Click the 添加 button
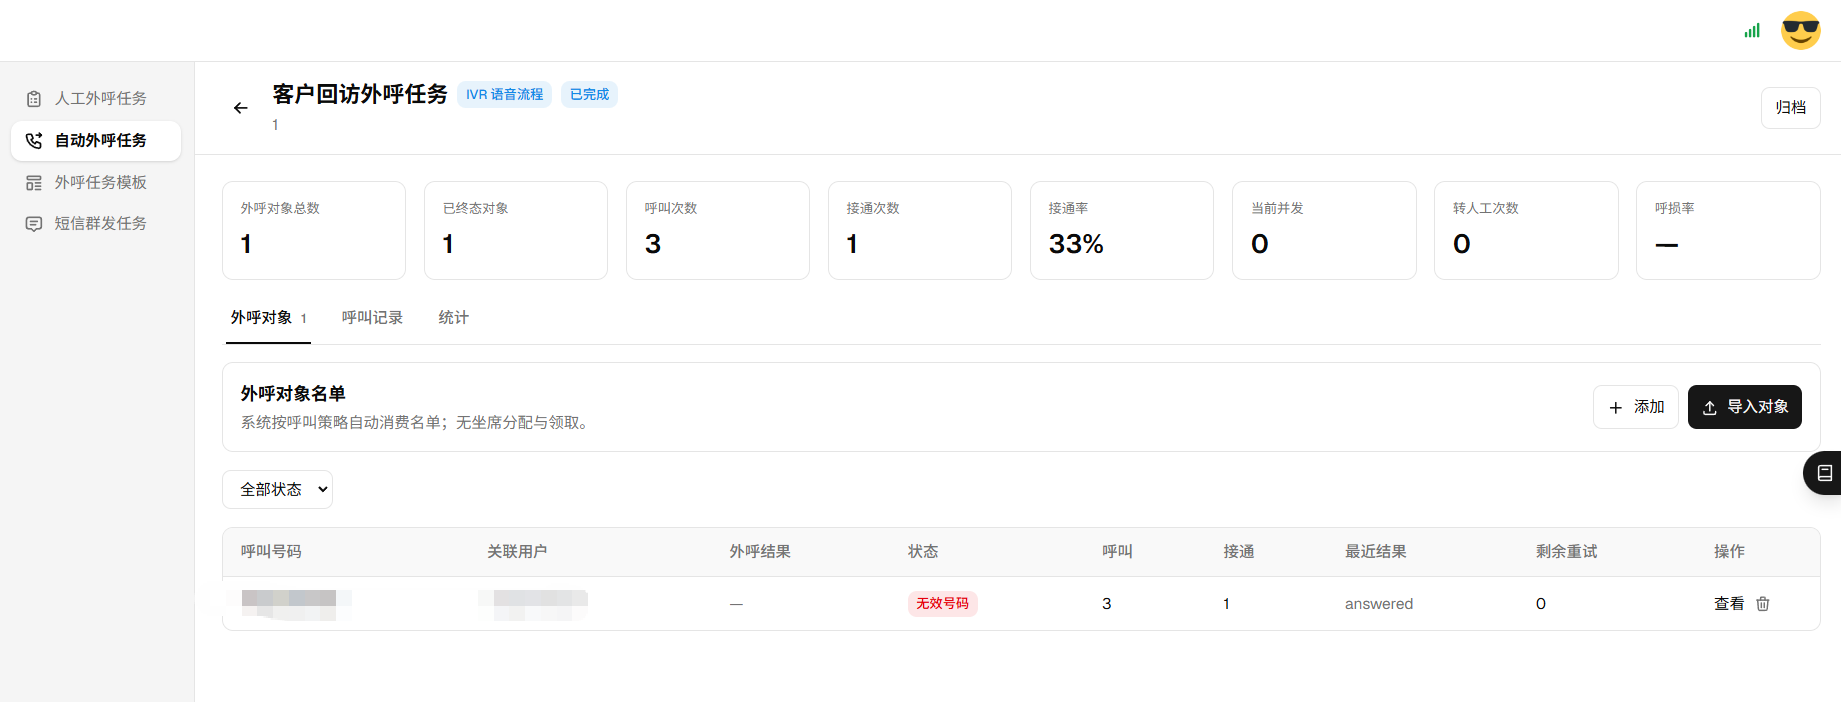The image size is (1841, 702). [1636, 407]
